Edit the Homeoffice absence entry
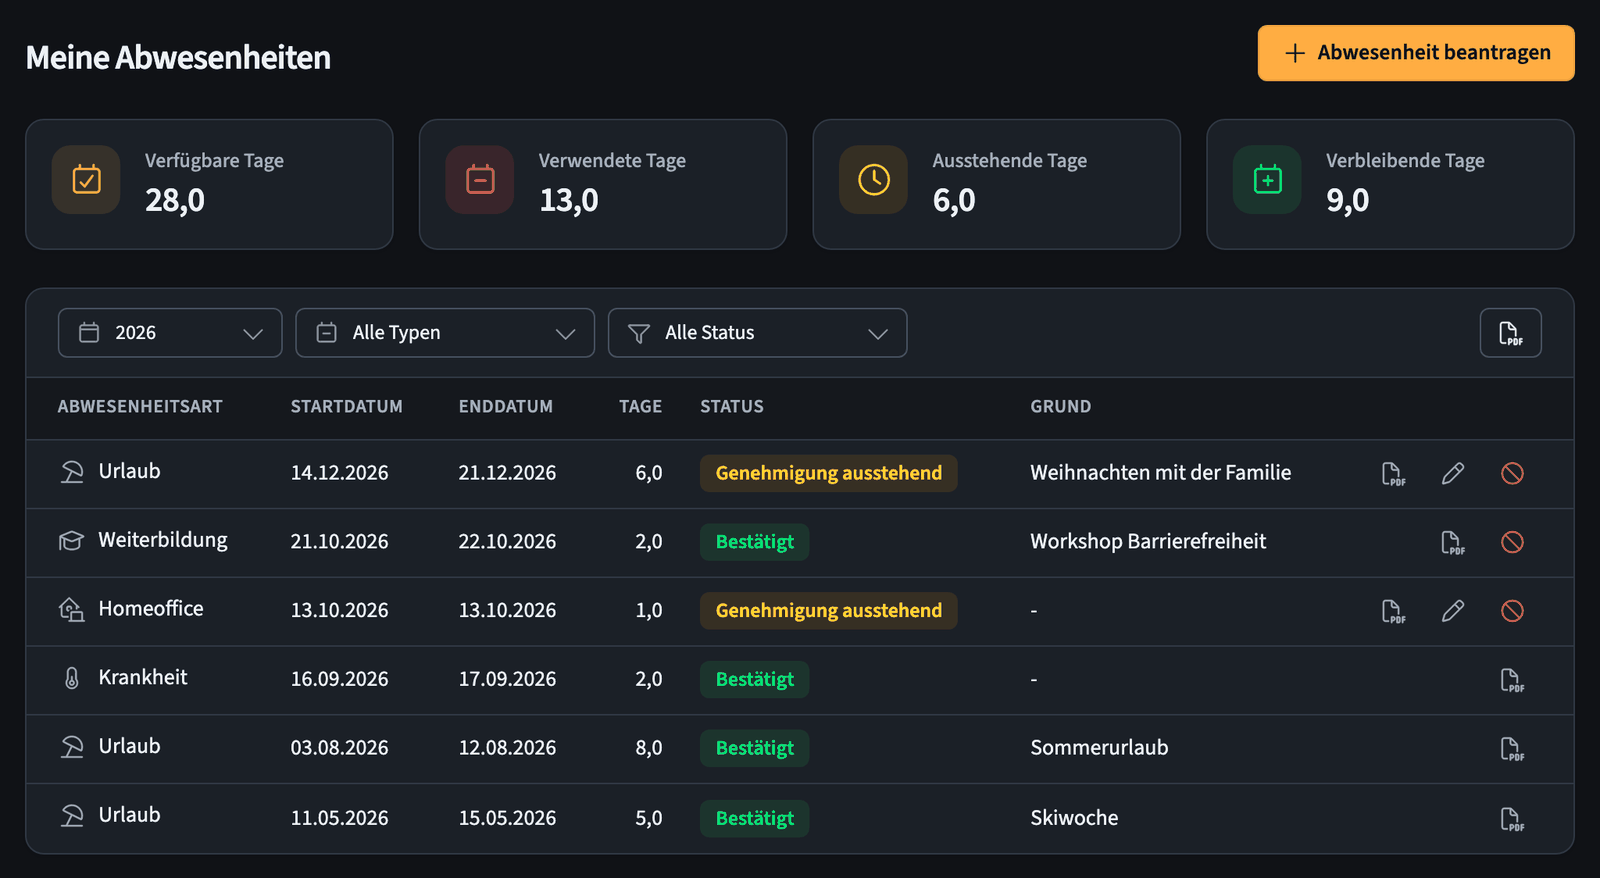The width and height of the screenshot is (1600, 878). pos(1453,611)
